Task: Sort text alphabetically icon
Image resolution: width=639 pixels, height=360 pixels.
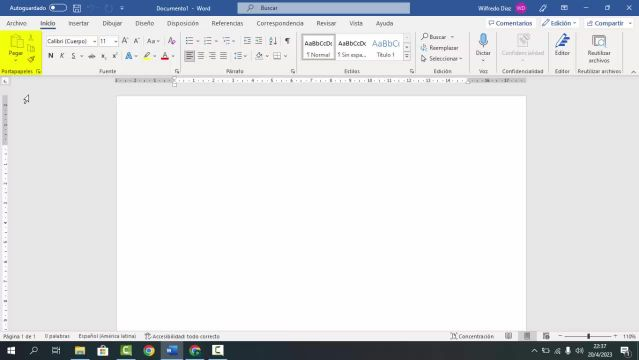Action: [273, 40]
